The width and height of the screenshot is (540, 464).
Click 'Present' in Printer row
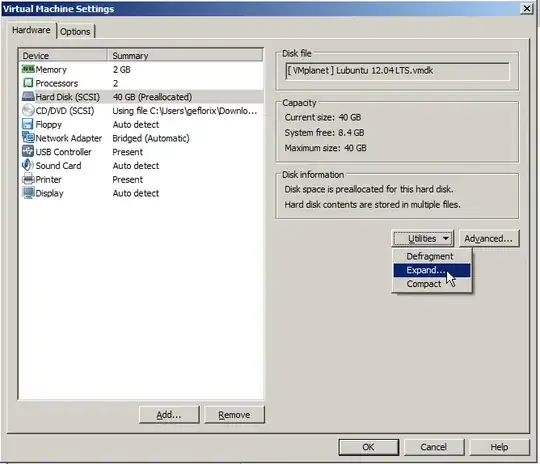tap(127, 179)
